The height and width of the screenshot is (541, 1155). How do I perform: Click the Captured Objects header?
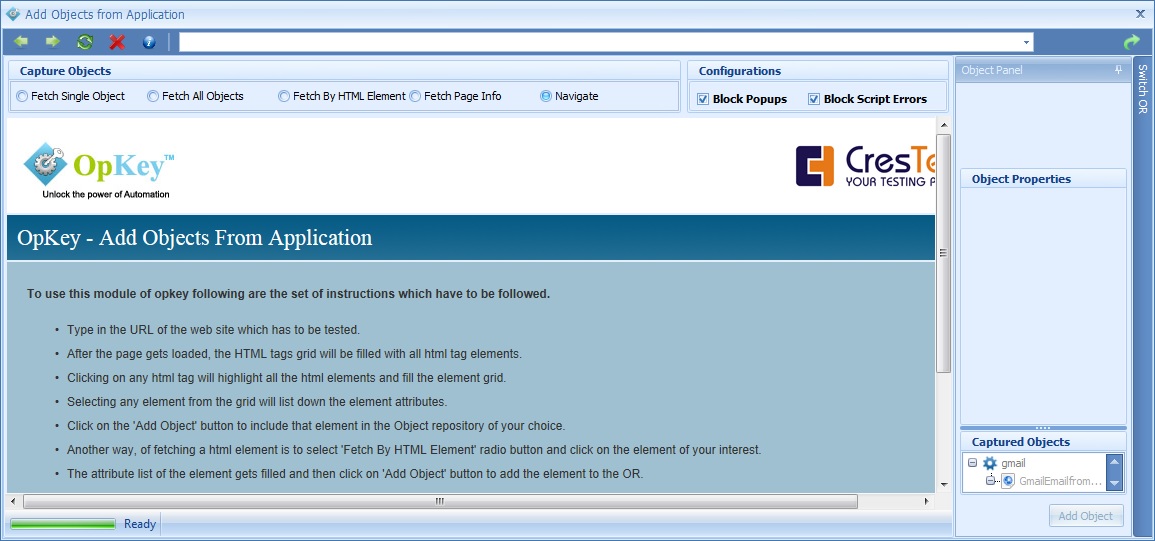1043,441
